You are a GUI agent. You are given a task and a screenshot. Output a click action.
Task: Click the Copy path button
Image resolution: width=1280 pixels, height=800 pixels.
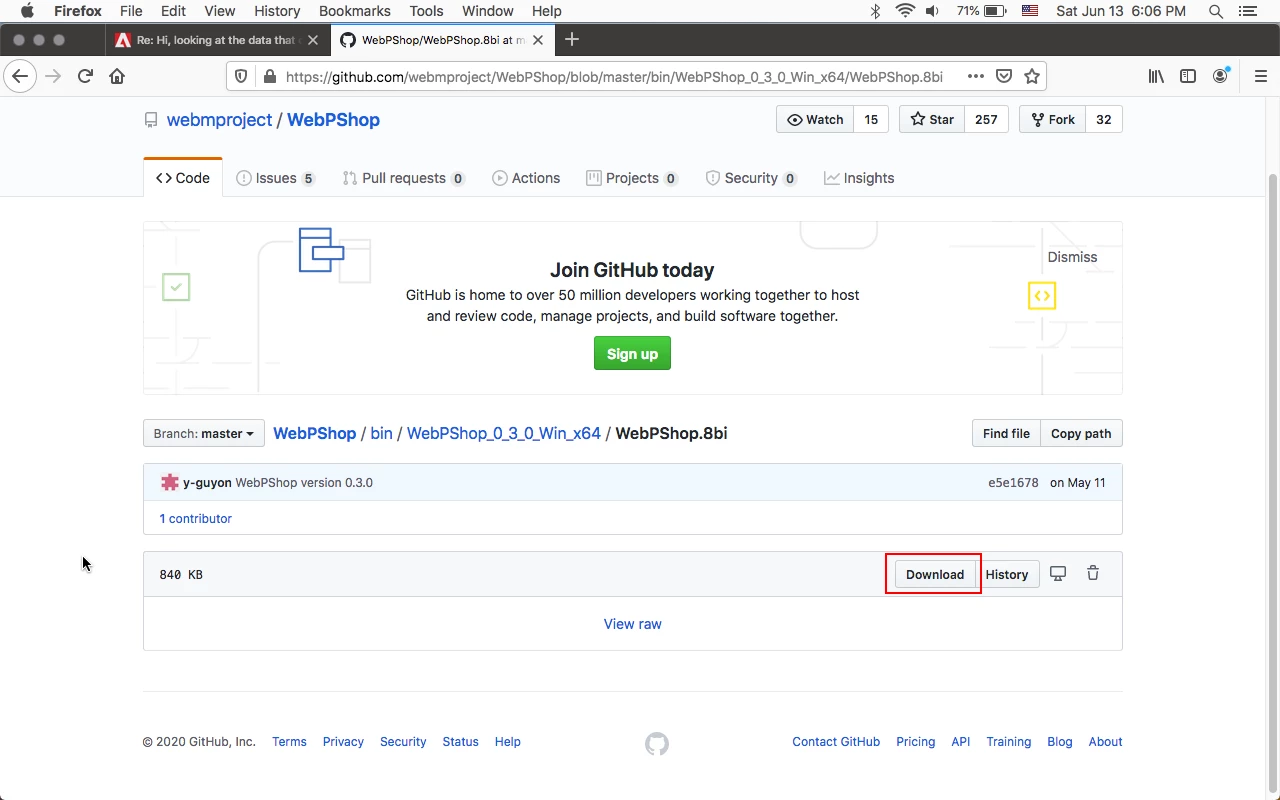(1081, 433)
